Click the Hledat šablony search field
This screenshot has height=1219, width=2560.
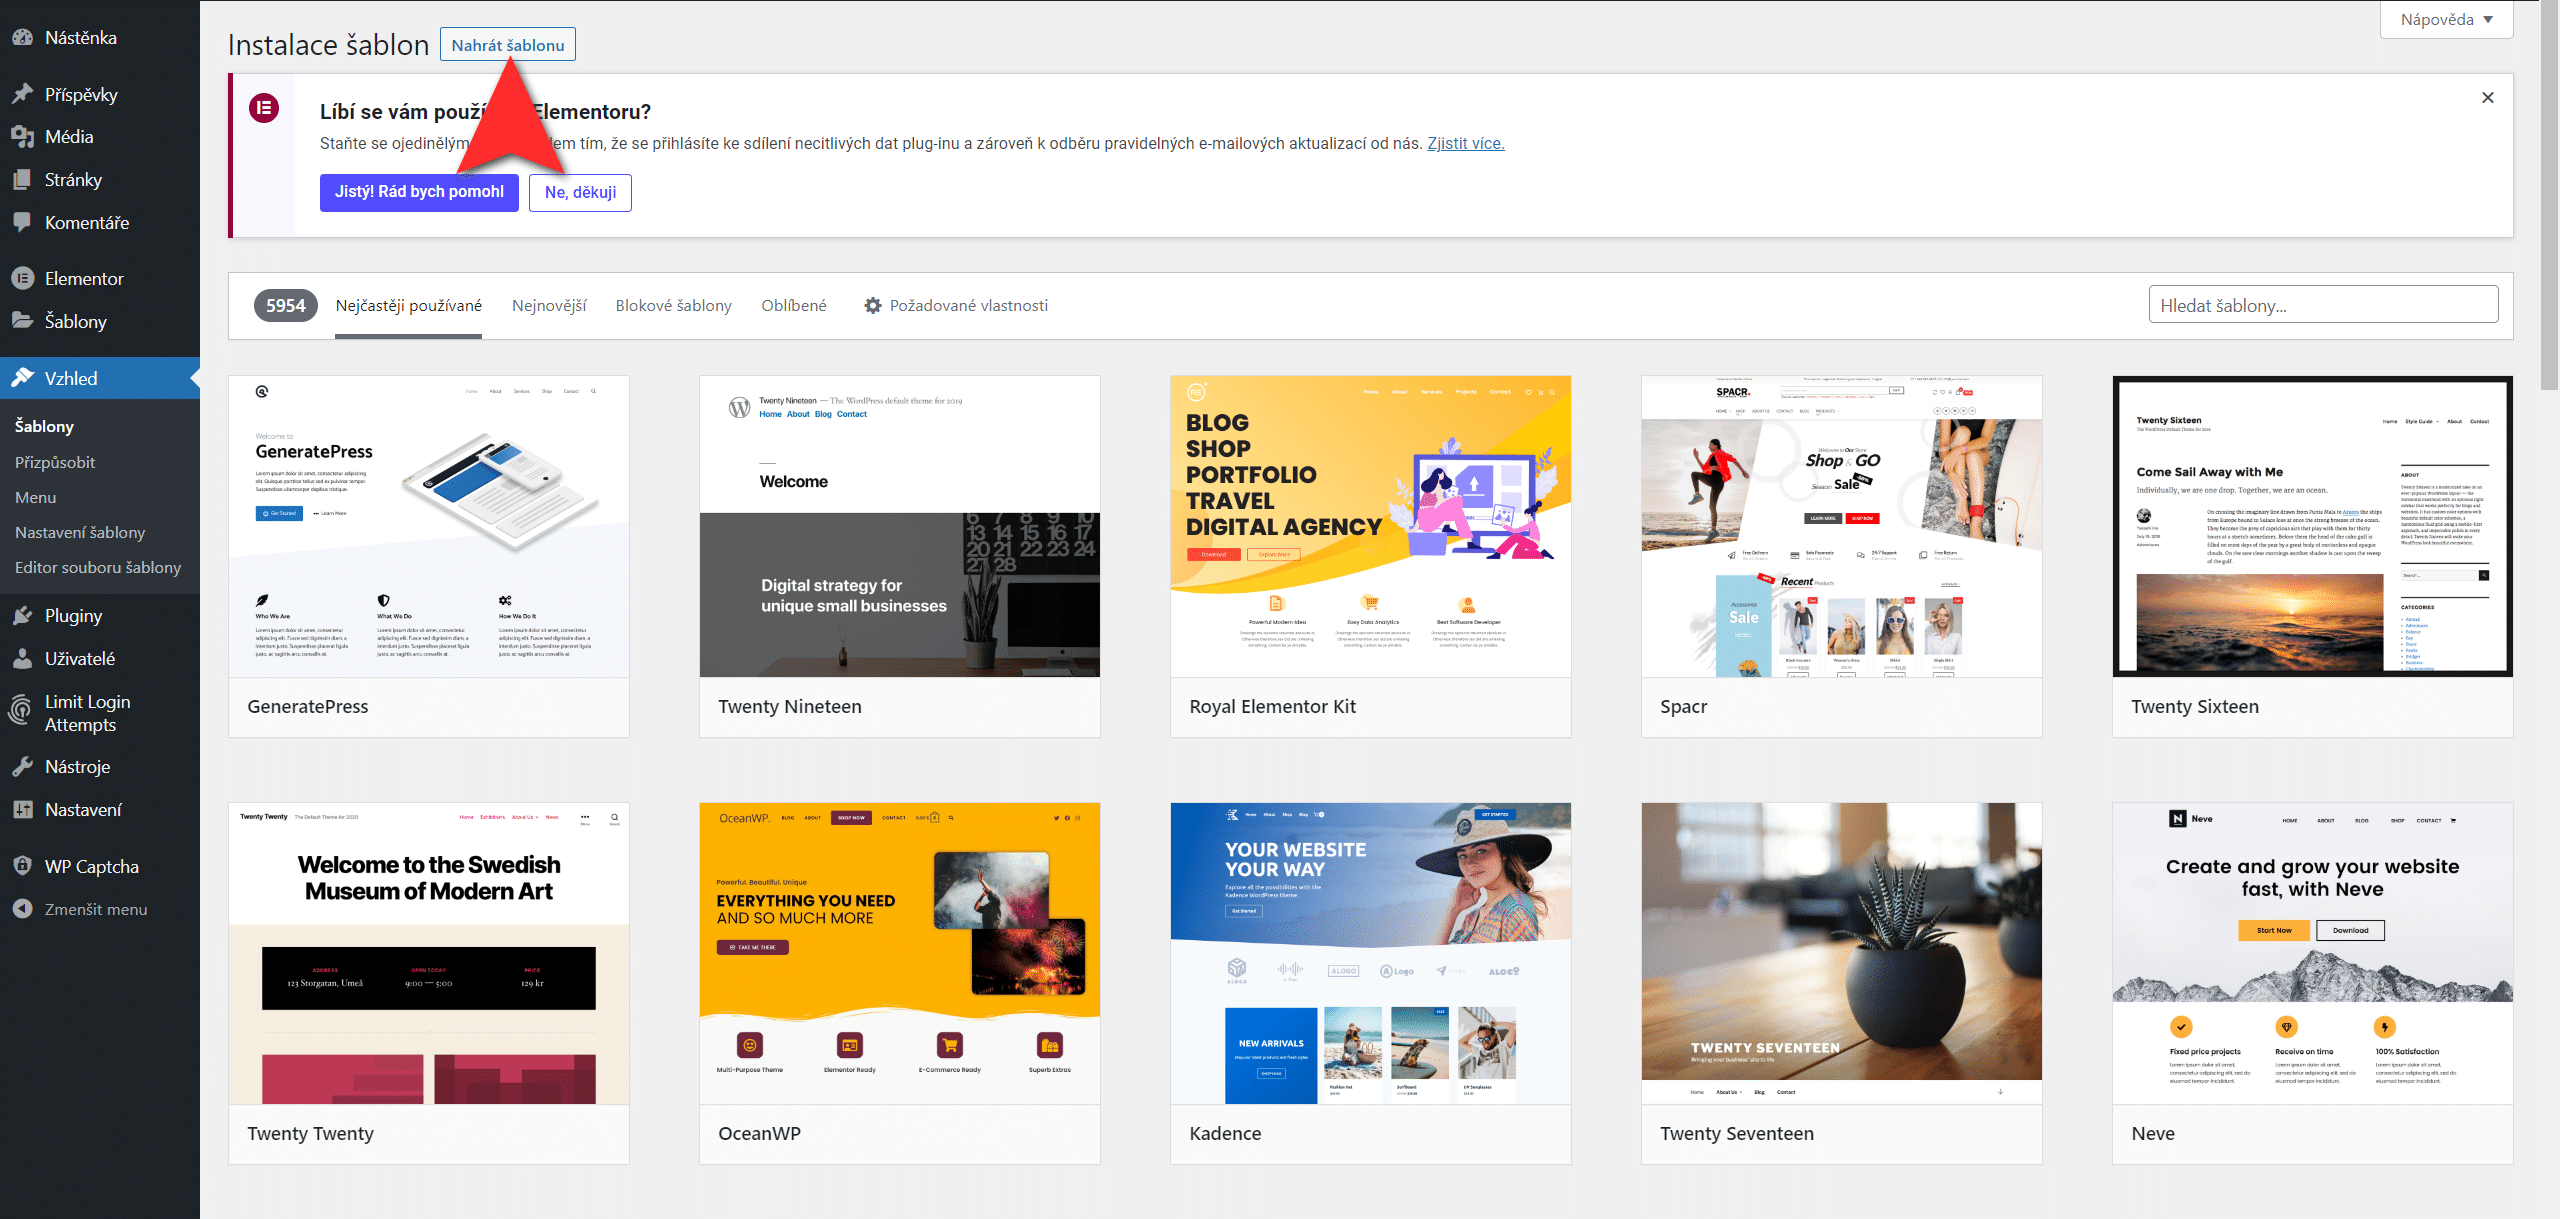2322,305
